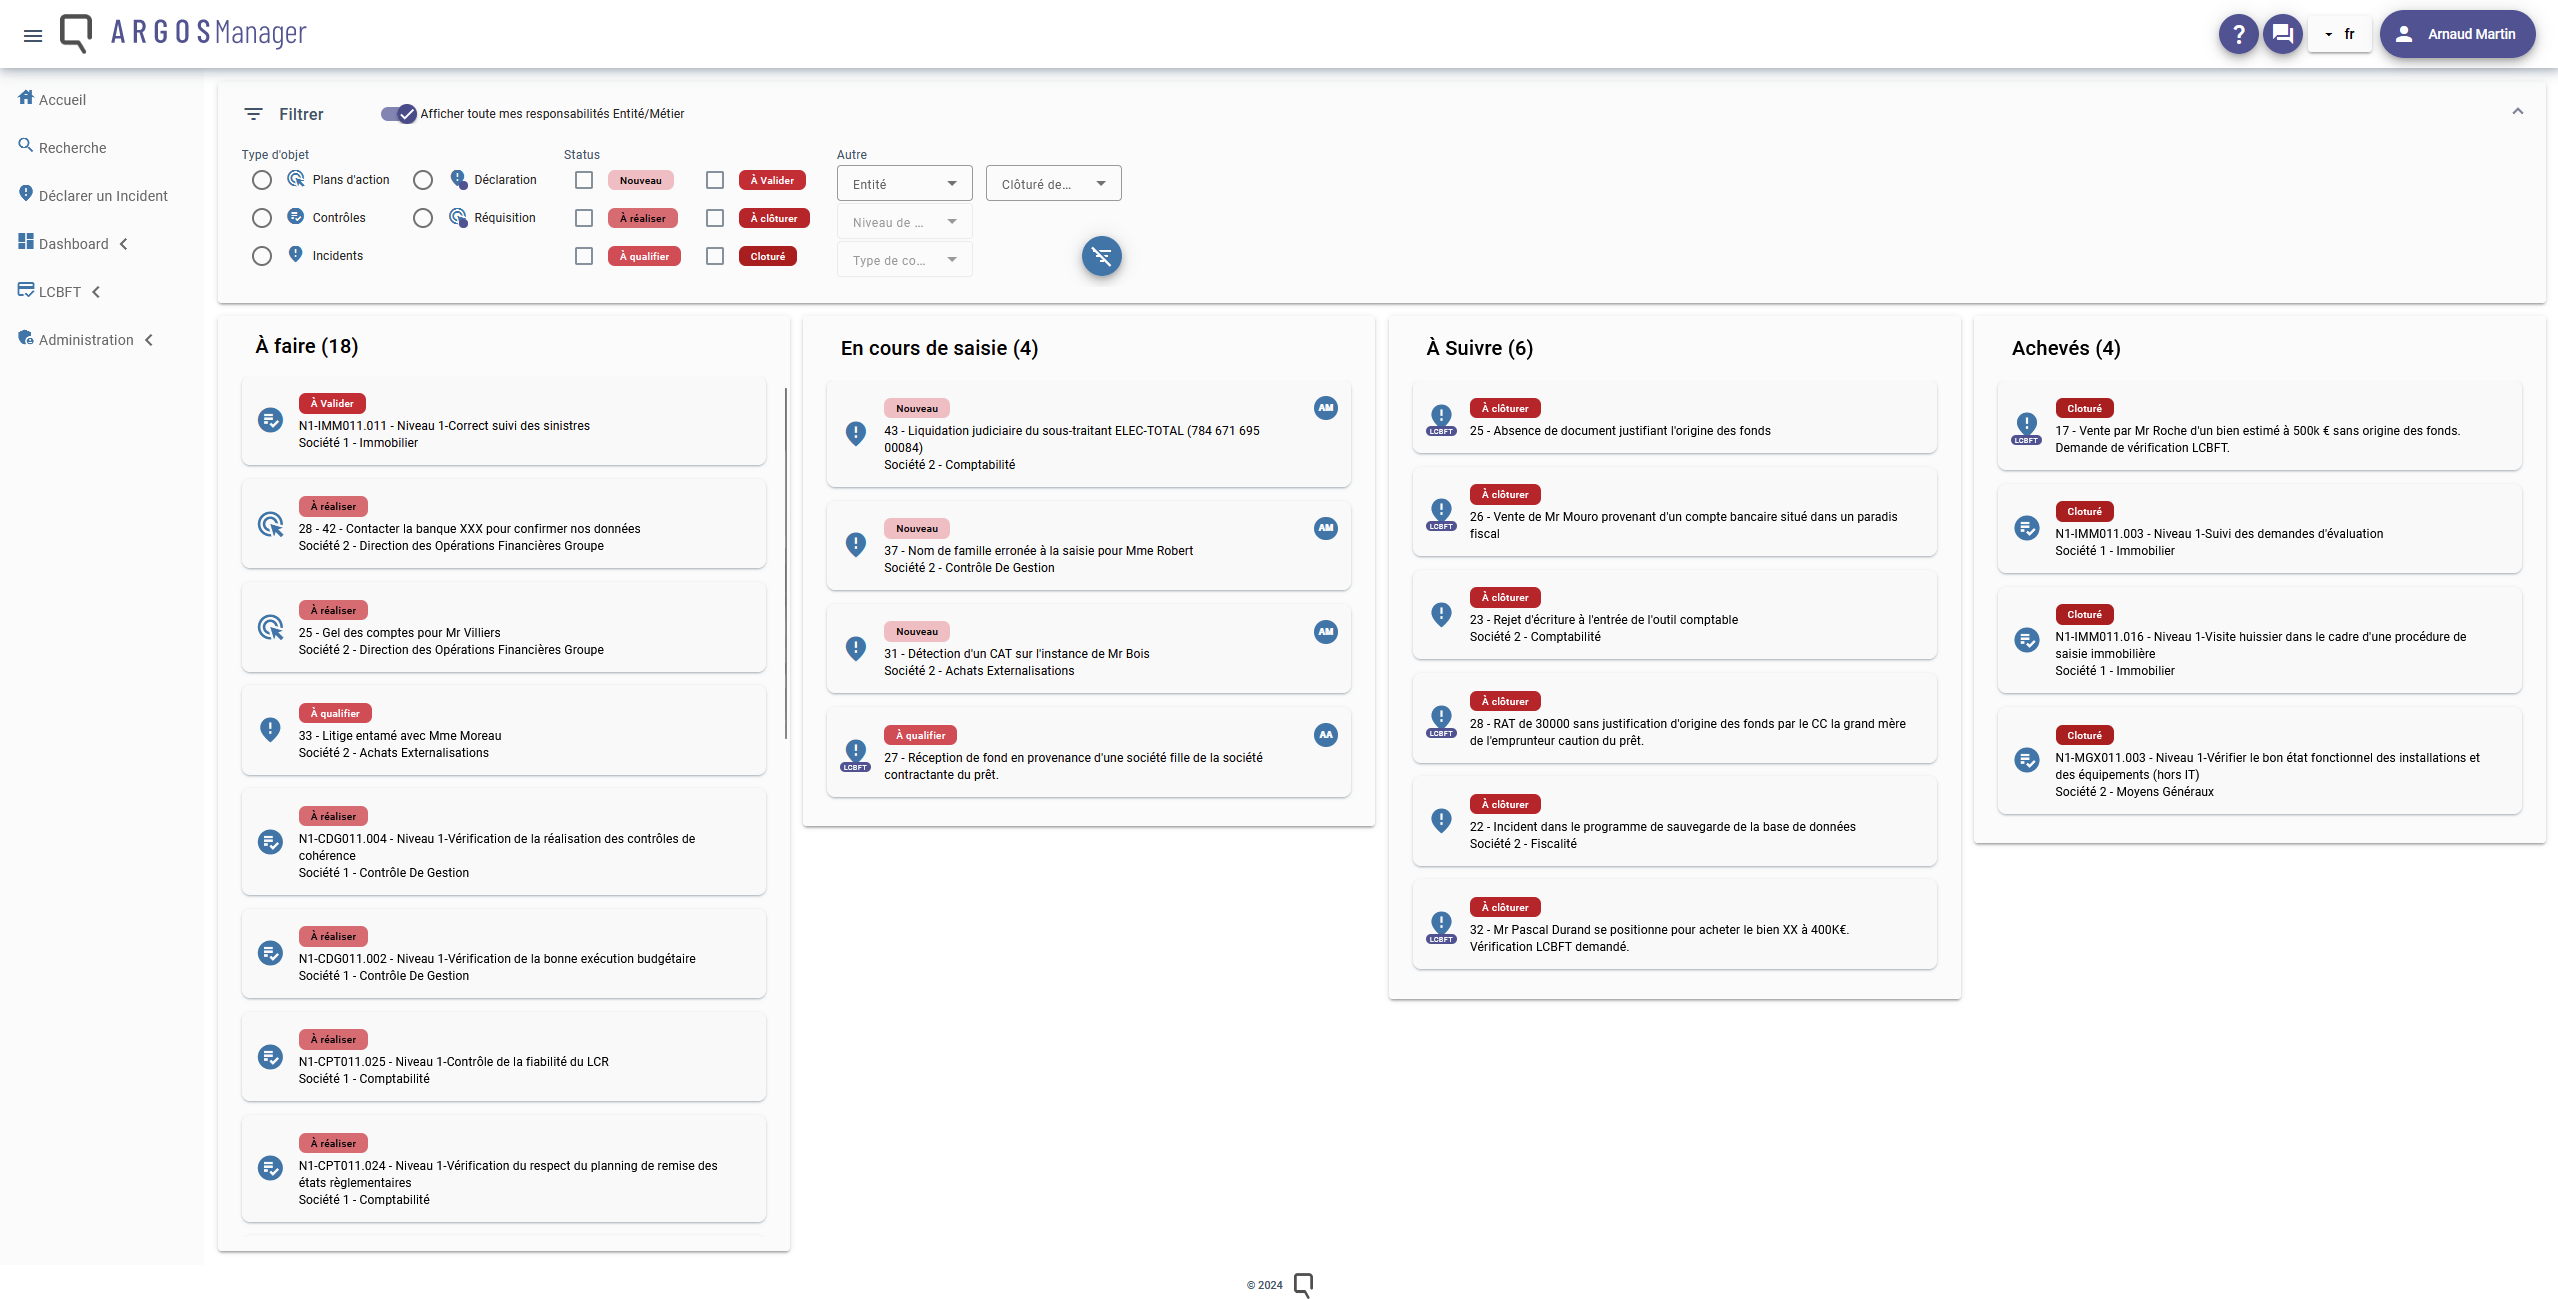The height and width of the screenshot is (1299, 2558).
Task: Open the fr language selector
Action: coord(2339,34)
